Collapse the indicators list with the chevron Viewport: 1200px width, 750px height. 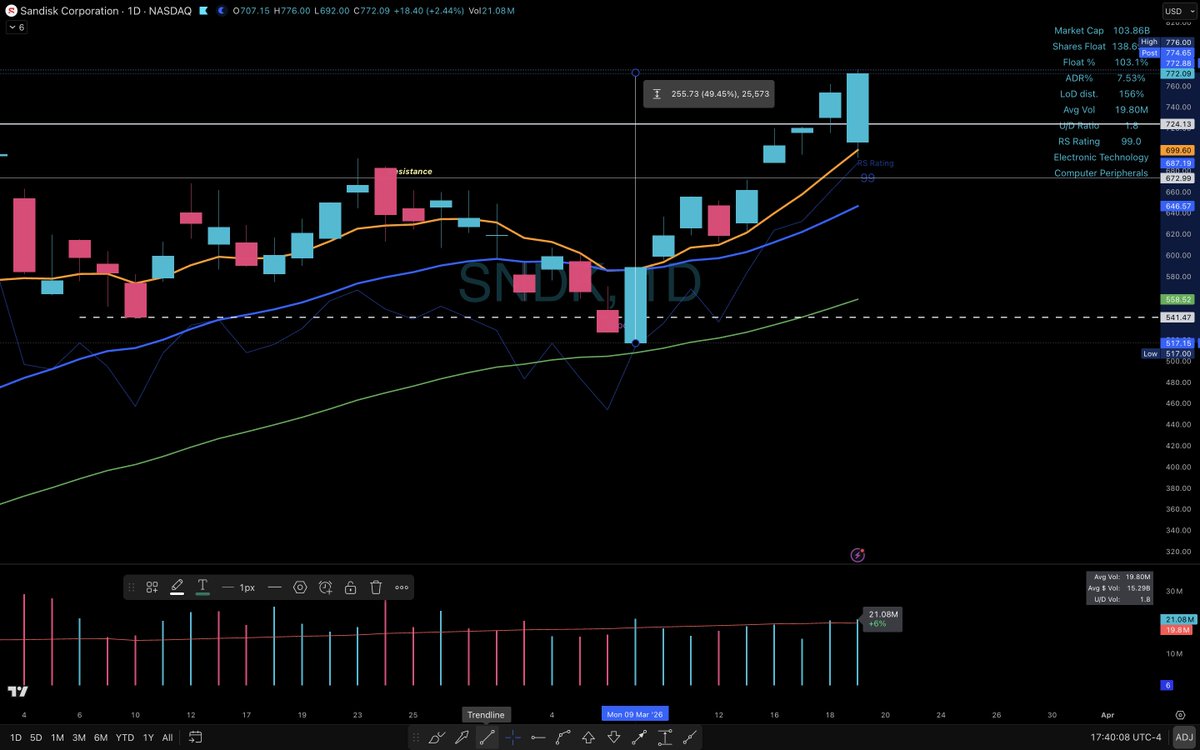(12, 28)
